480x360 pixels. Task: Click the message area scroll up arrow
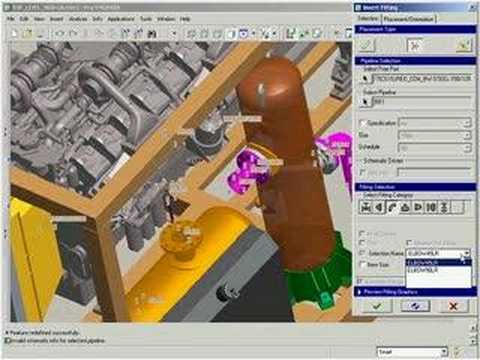click(474, 329)
